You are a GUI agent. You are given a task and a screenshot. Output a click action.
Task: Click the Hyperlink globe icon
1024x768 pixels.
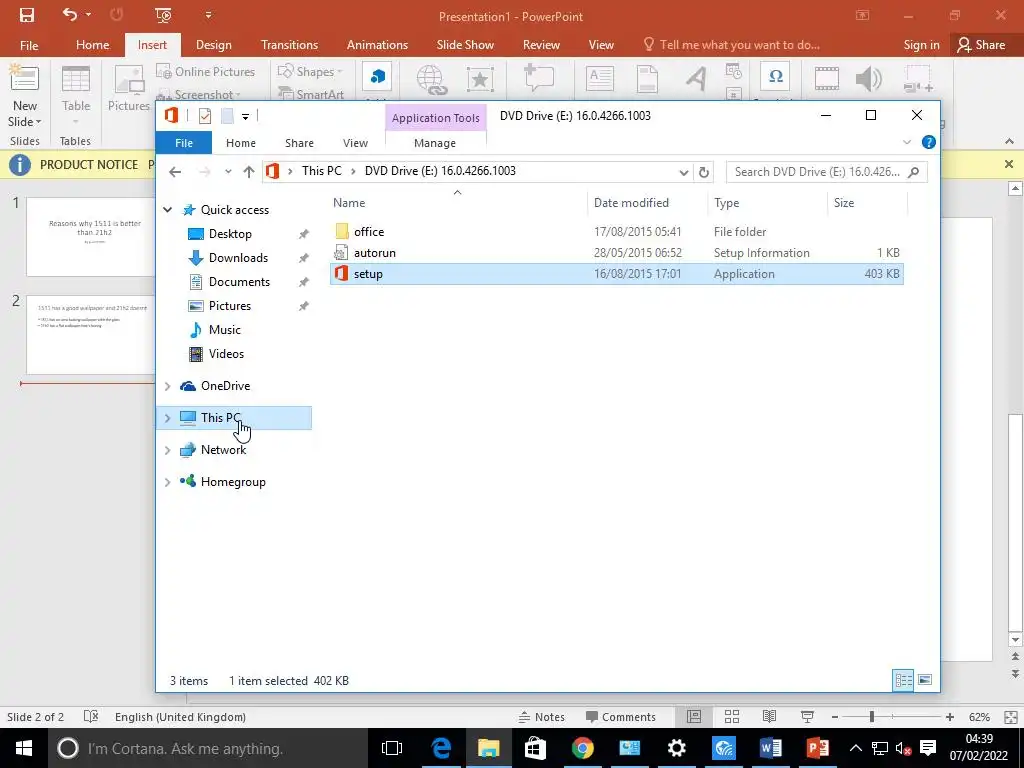click(x=431, y=80)
